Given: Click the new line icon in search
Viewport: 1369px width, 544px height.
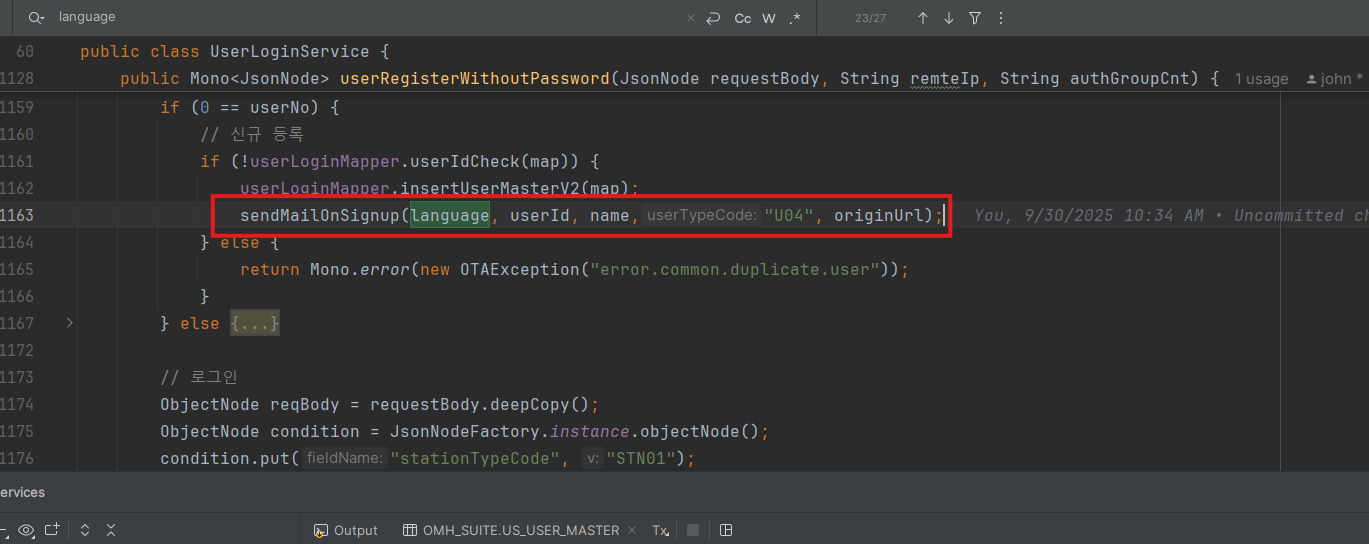Looking at the screenshot, I should [x=713, y=18].
